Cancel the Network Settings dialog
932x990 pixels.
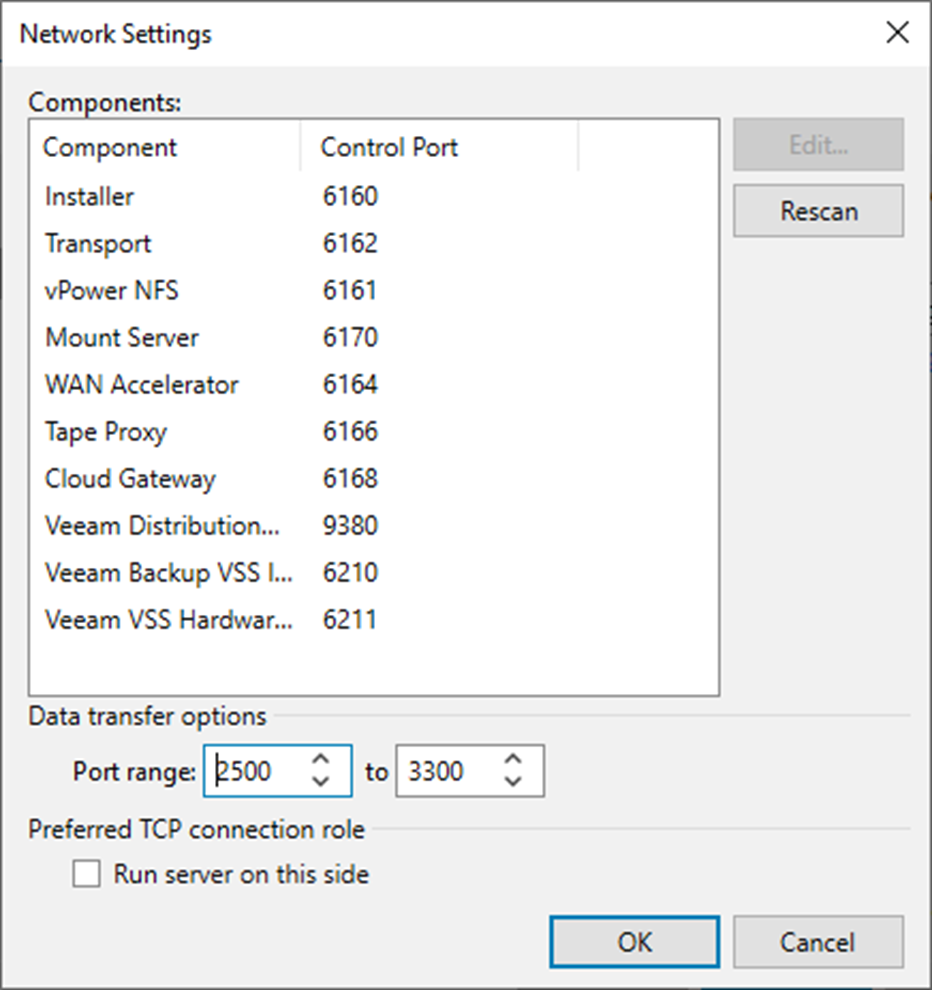[818, 942]
